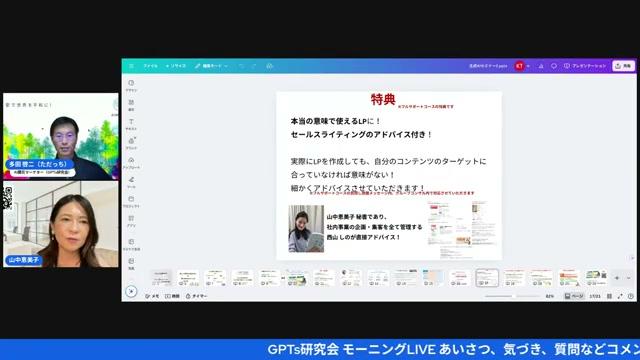Open the 時間 duration option

172,296
